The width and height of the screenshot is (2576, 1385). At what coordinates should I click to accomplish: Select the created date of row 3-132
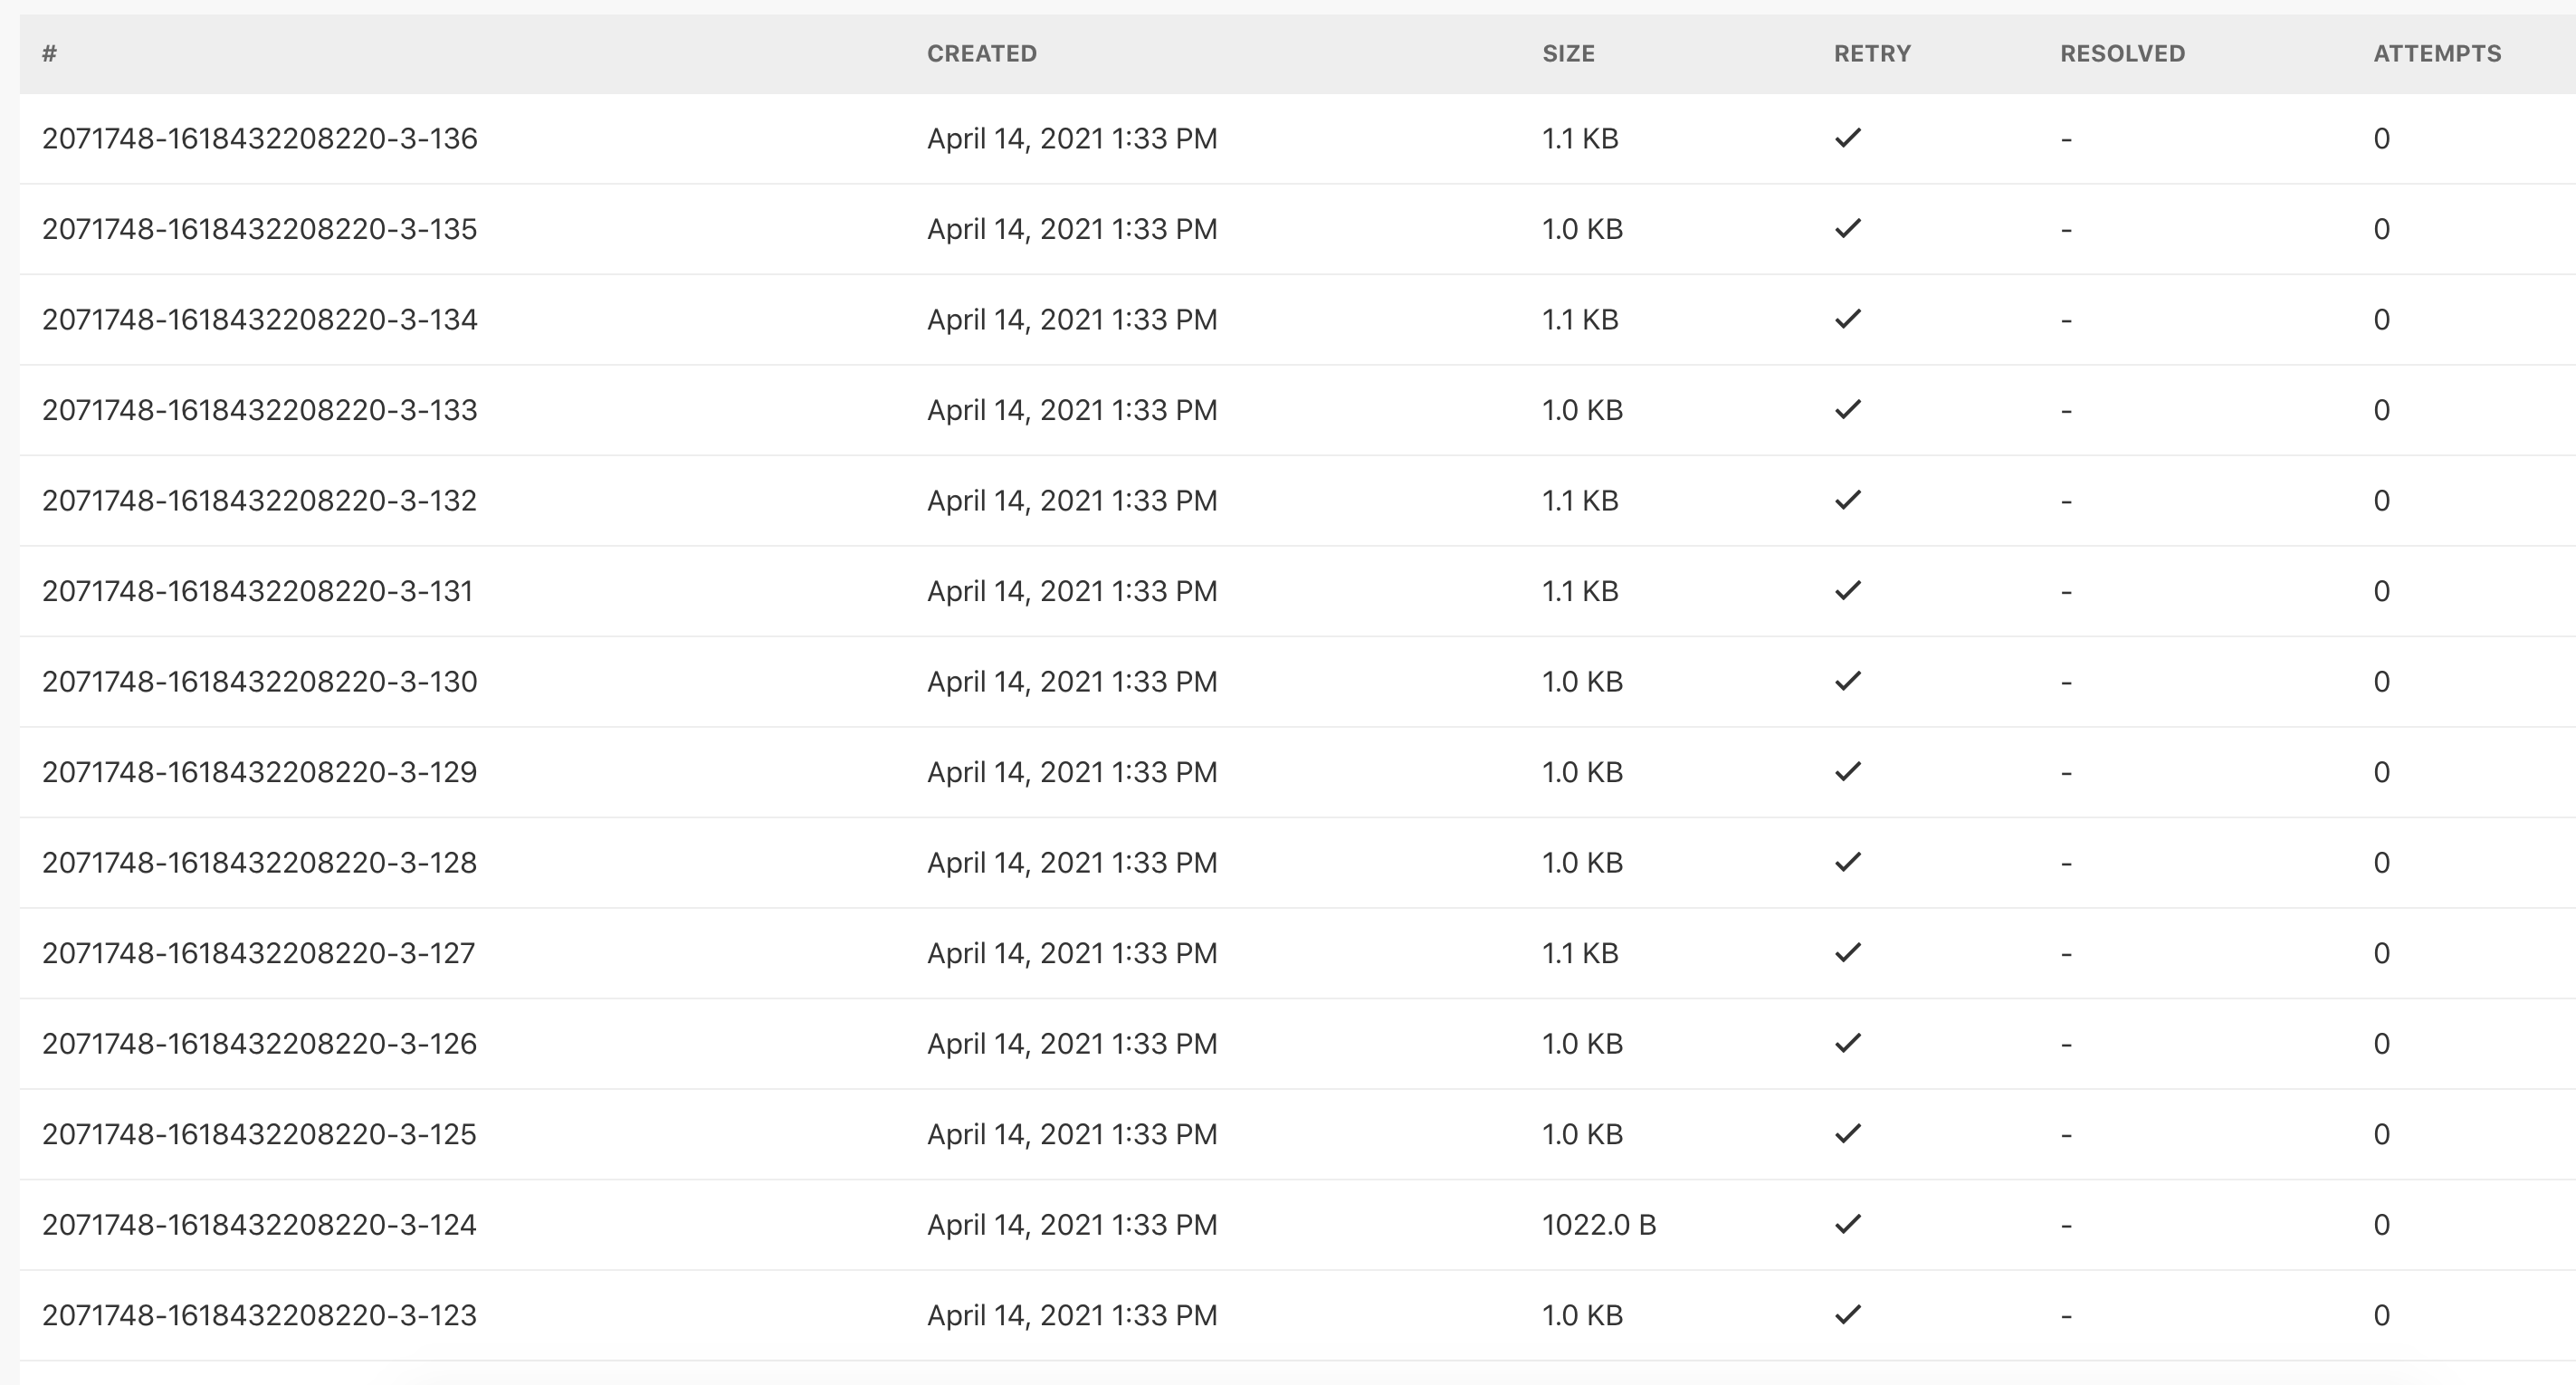point(1072,501)
